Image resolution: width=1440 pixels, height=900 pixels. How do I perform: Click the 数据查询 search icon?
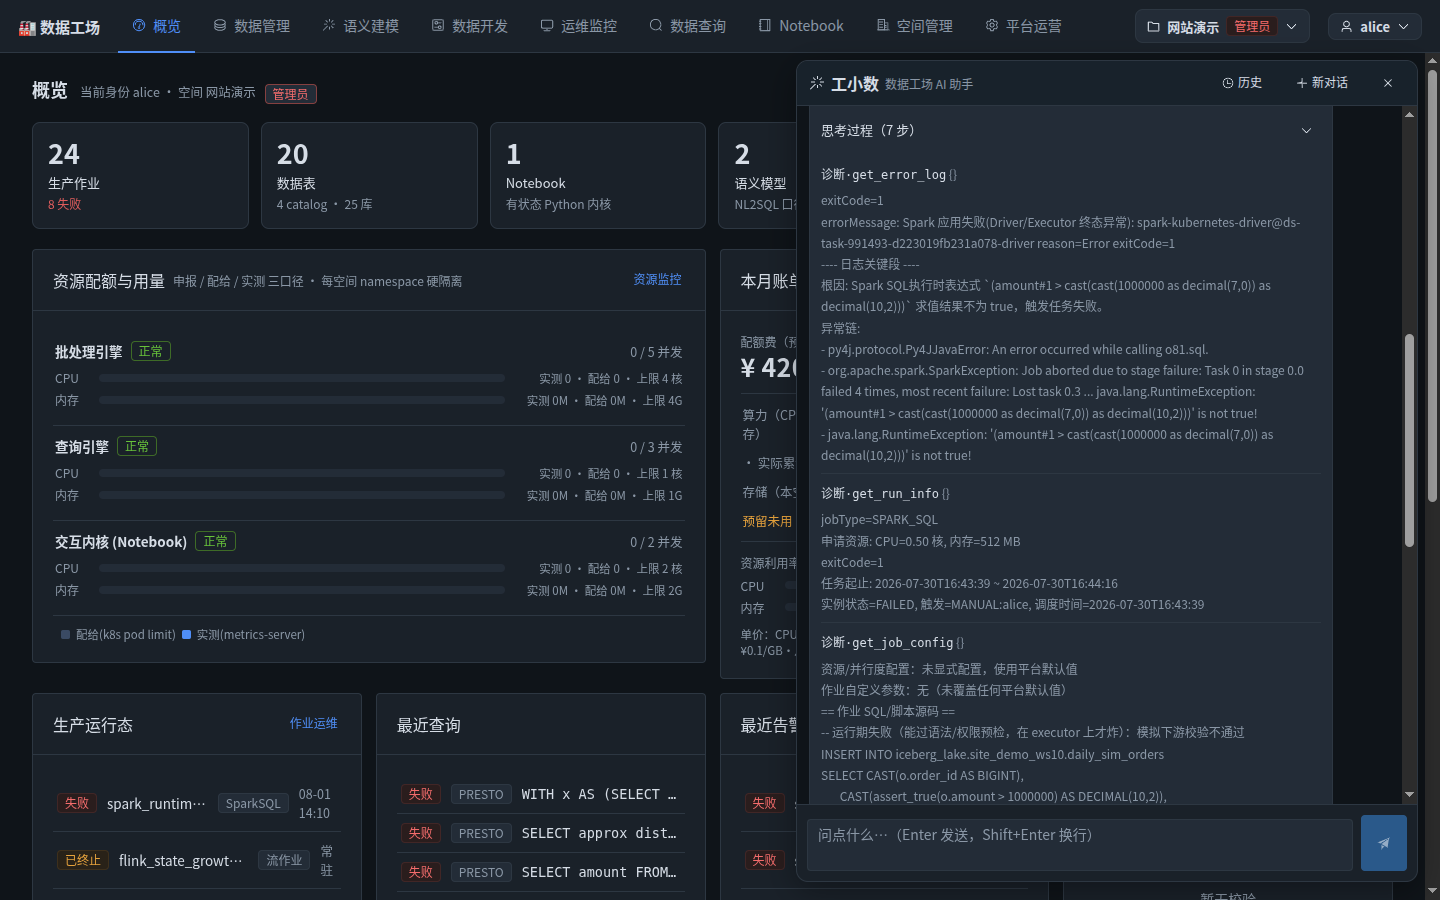[x=656, y=26]
